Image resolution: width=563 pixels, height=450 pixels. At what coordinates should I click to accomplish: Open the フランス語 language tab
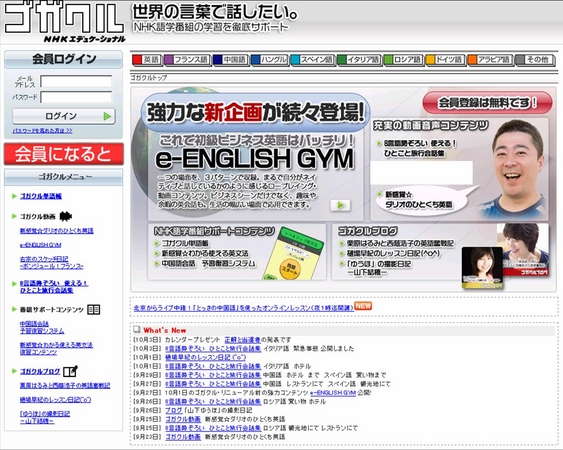tap(187, 60)
